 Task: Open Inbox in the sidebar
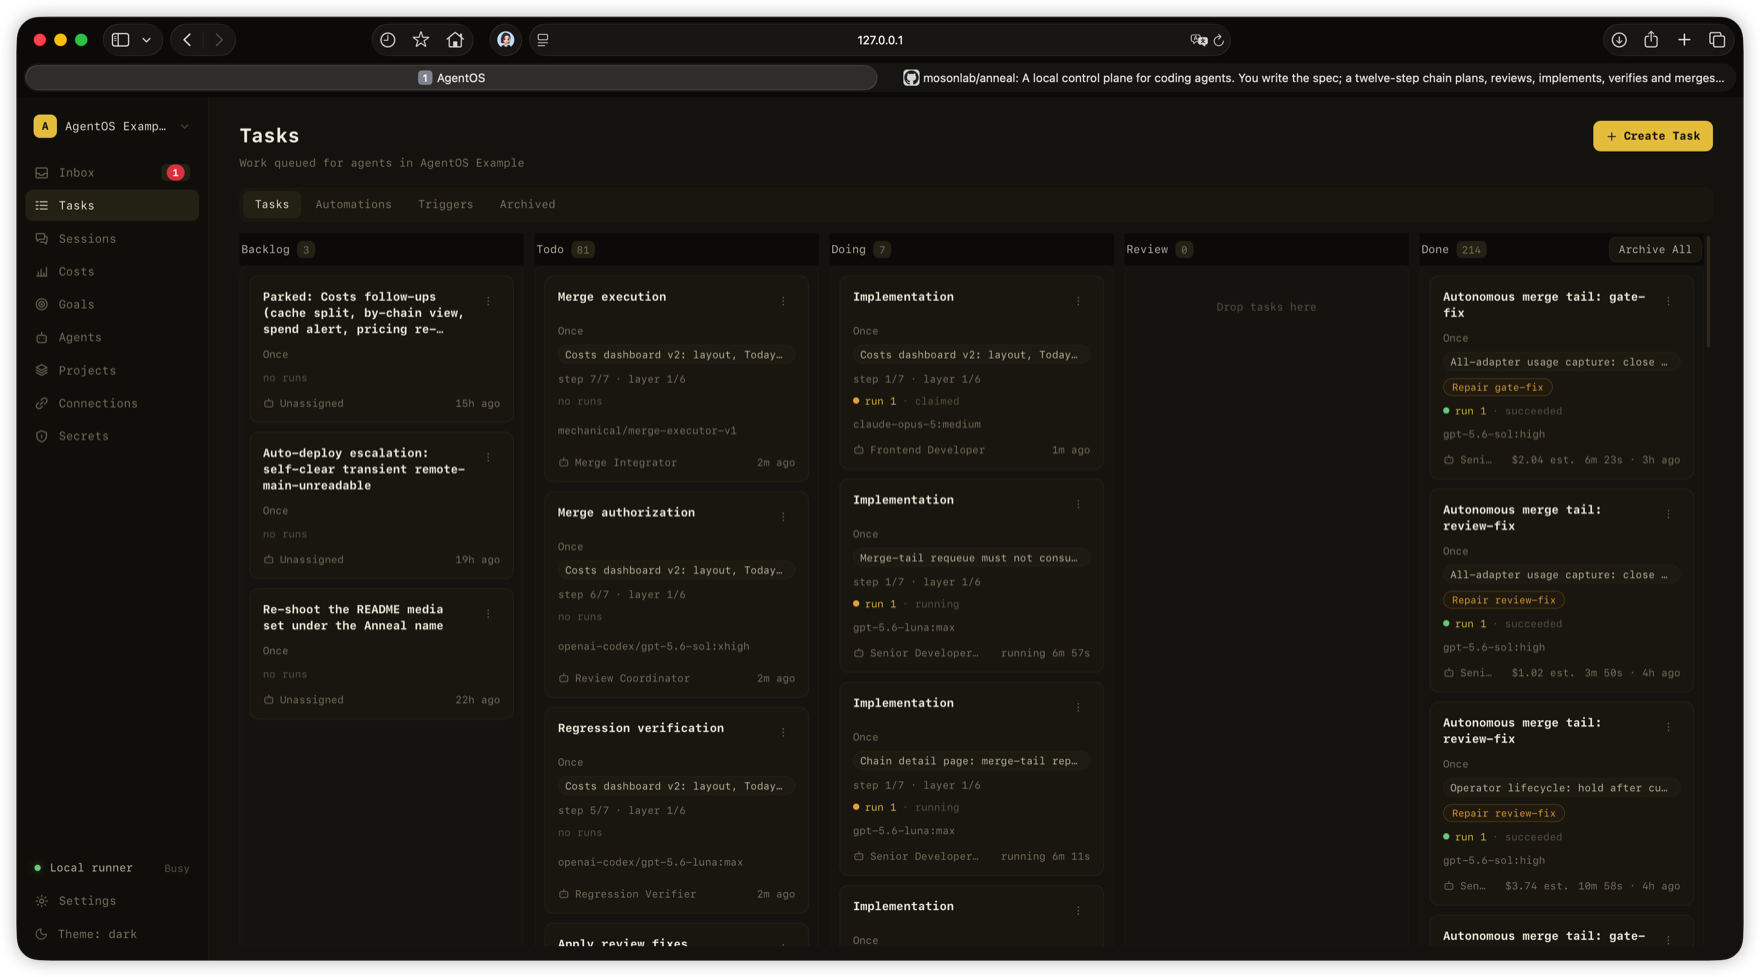pyautogui.click(x=111, y=173)
